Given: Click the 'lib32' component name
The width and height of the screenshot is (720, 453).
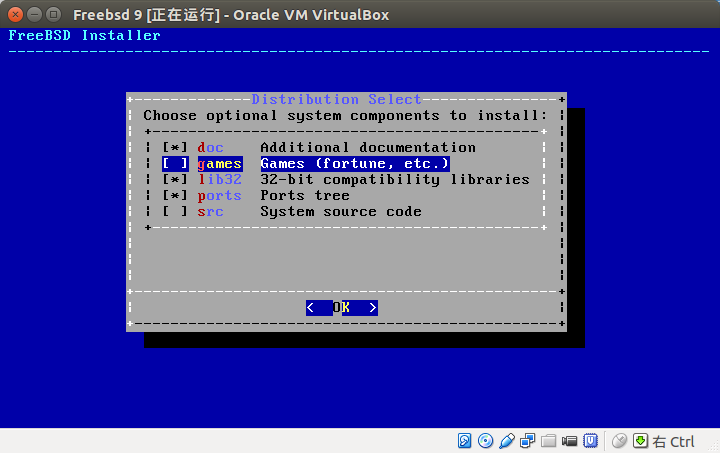Looking at the screenshot, I should (219, 179).
